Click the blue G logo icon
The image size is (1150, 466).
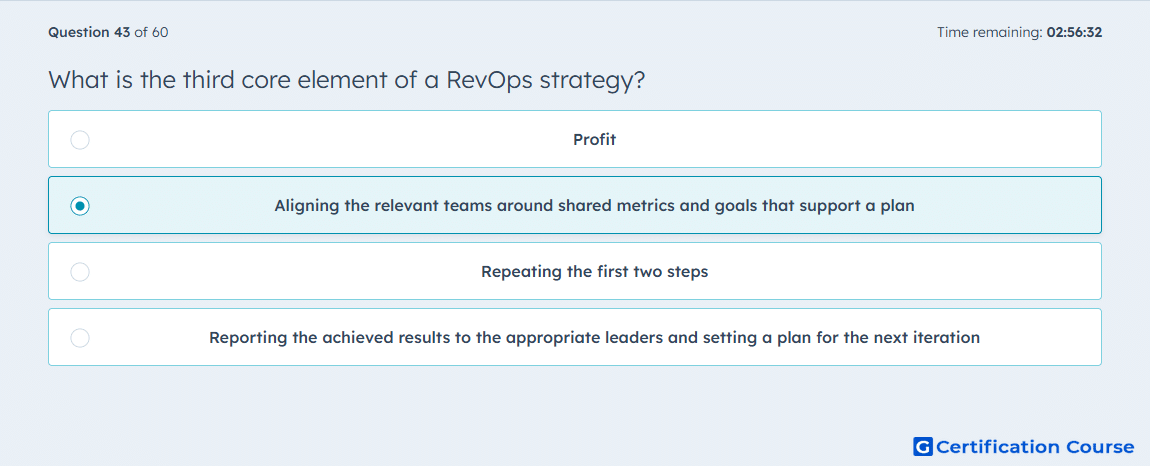tap(923, 446)
